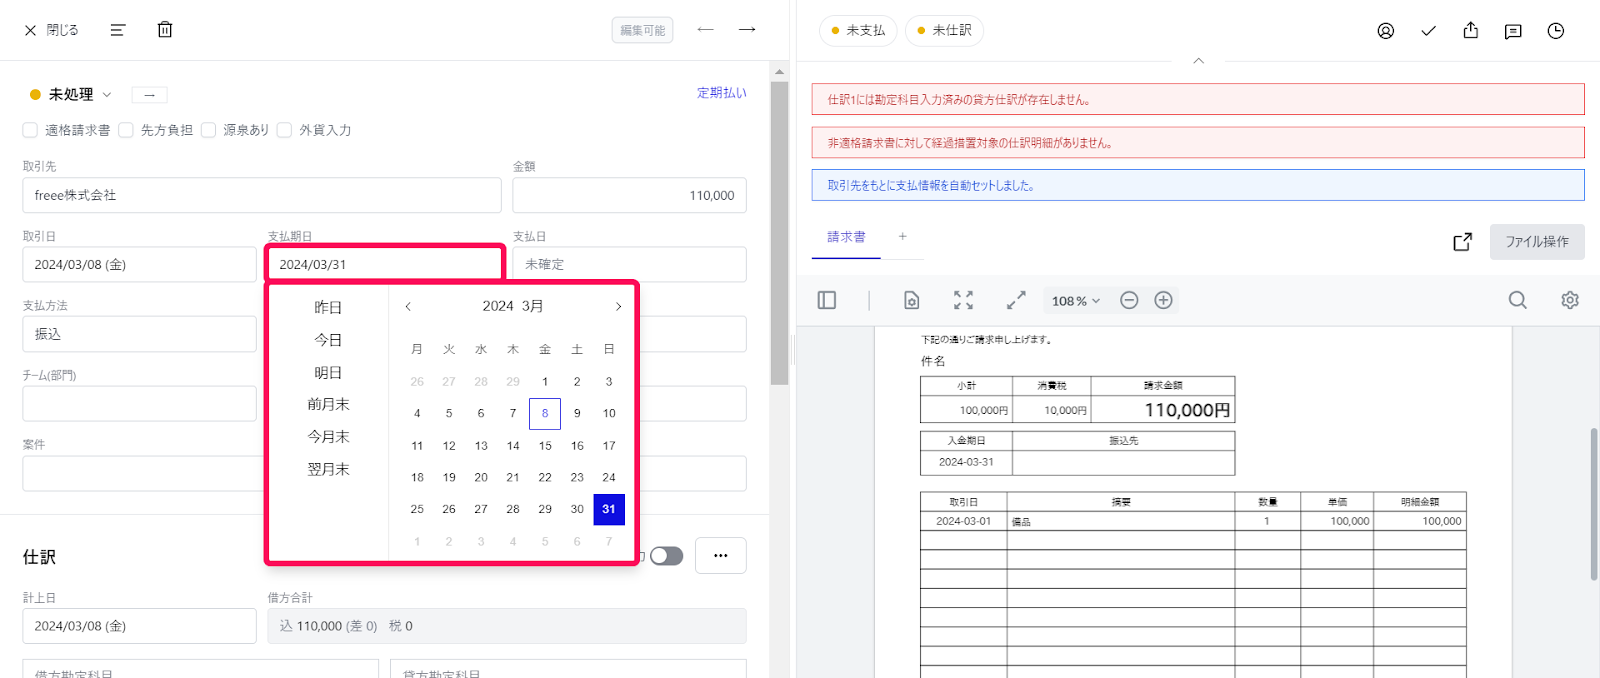Choose 明日 date shortcut
The height and width of the screenshot is (678, 1600).
(328, 372)
